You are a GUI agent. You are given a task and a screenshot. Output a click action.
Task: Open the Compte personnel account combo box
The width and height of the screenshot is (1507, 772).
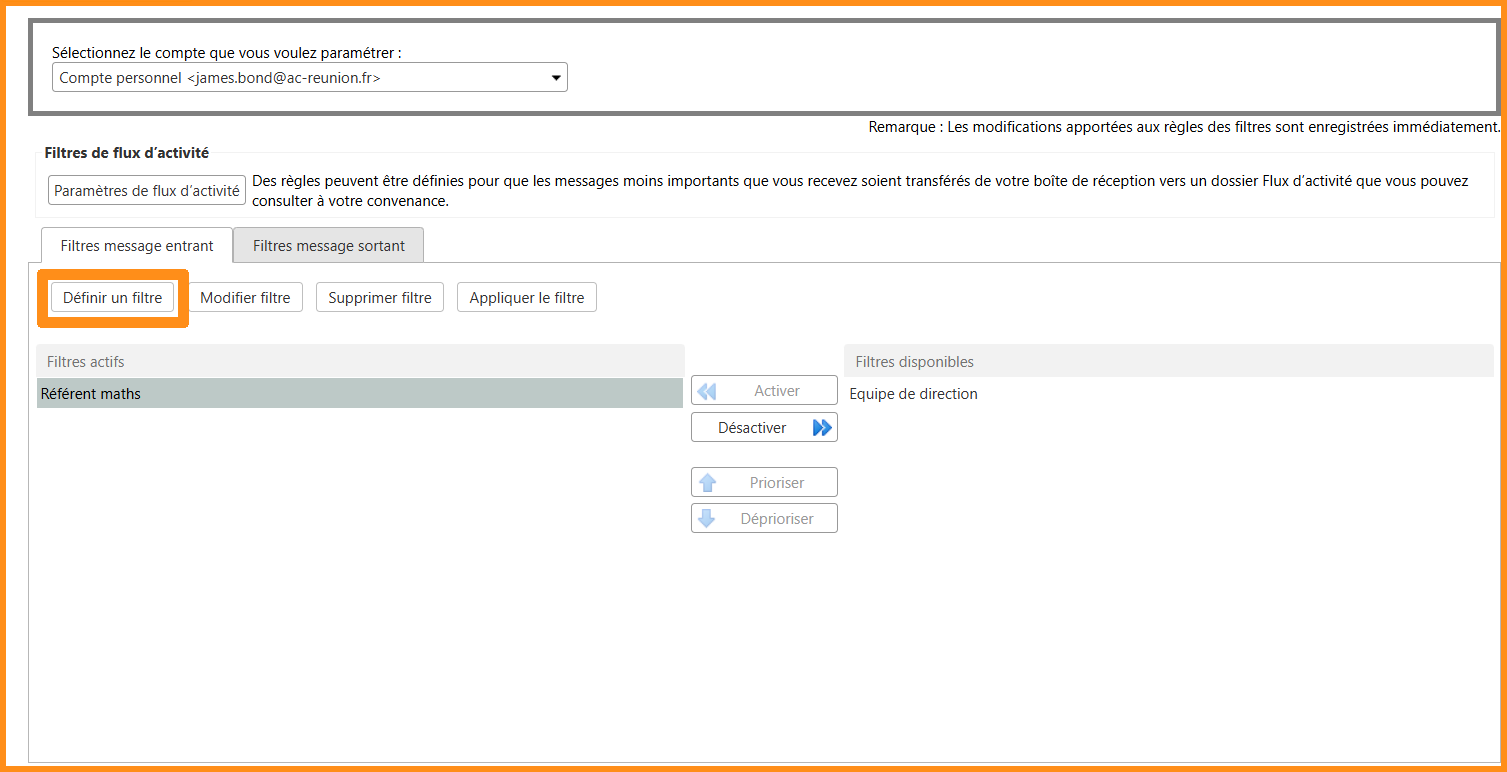click(x=300, y=78)
